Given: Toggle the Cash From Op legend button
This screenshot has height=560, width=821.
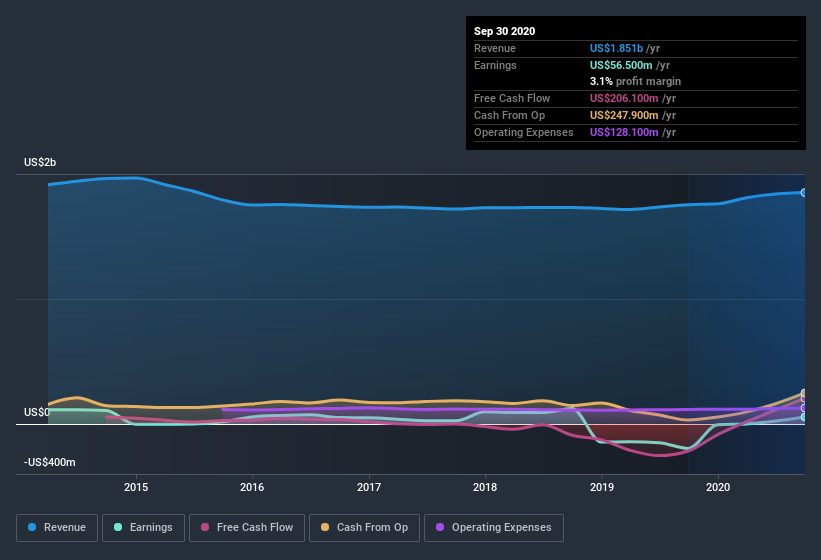Looking at the screenshot, I should pyautogui.click(x=364, y=528).
